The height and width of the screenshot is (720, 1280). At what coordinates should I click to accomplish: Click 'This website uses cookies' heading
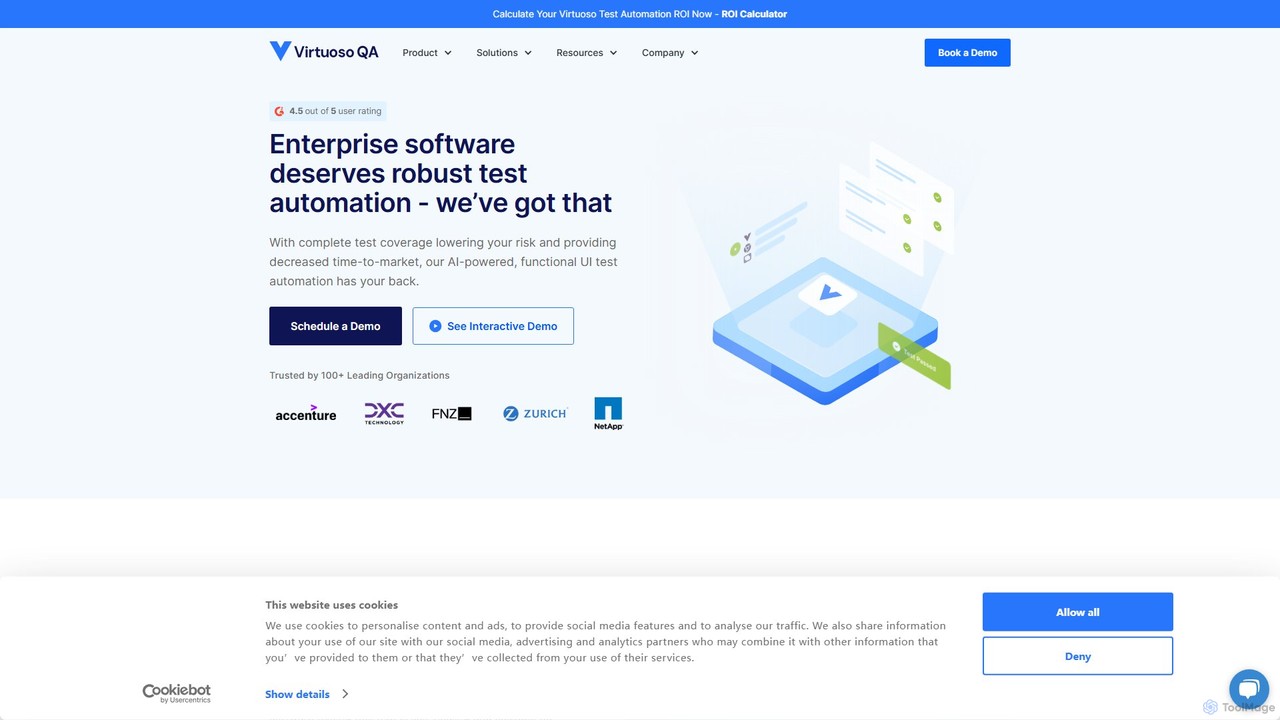point(331,605)
